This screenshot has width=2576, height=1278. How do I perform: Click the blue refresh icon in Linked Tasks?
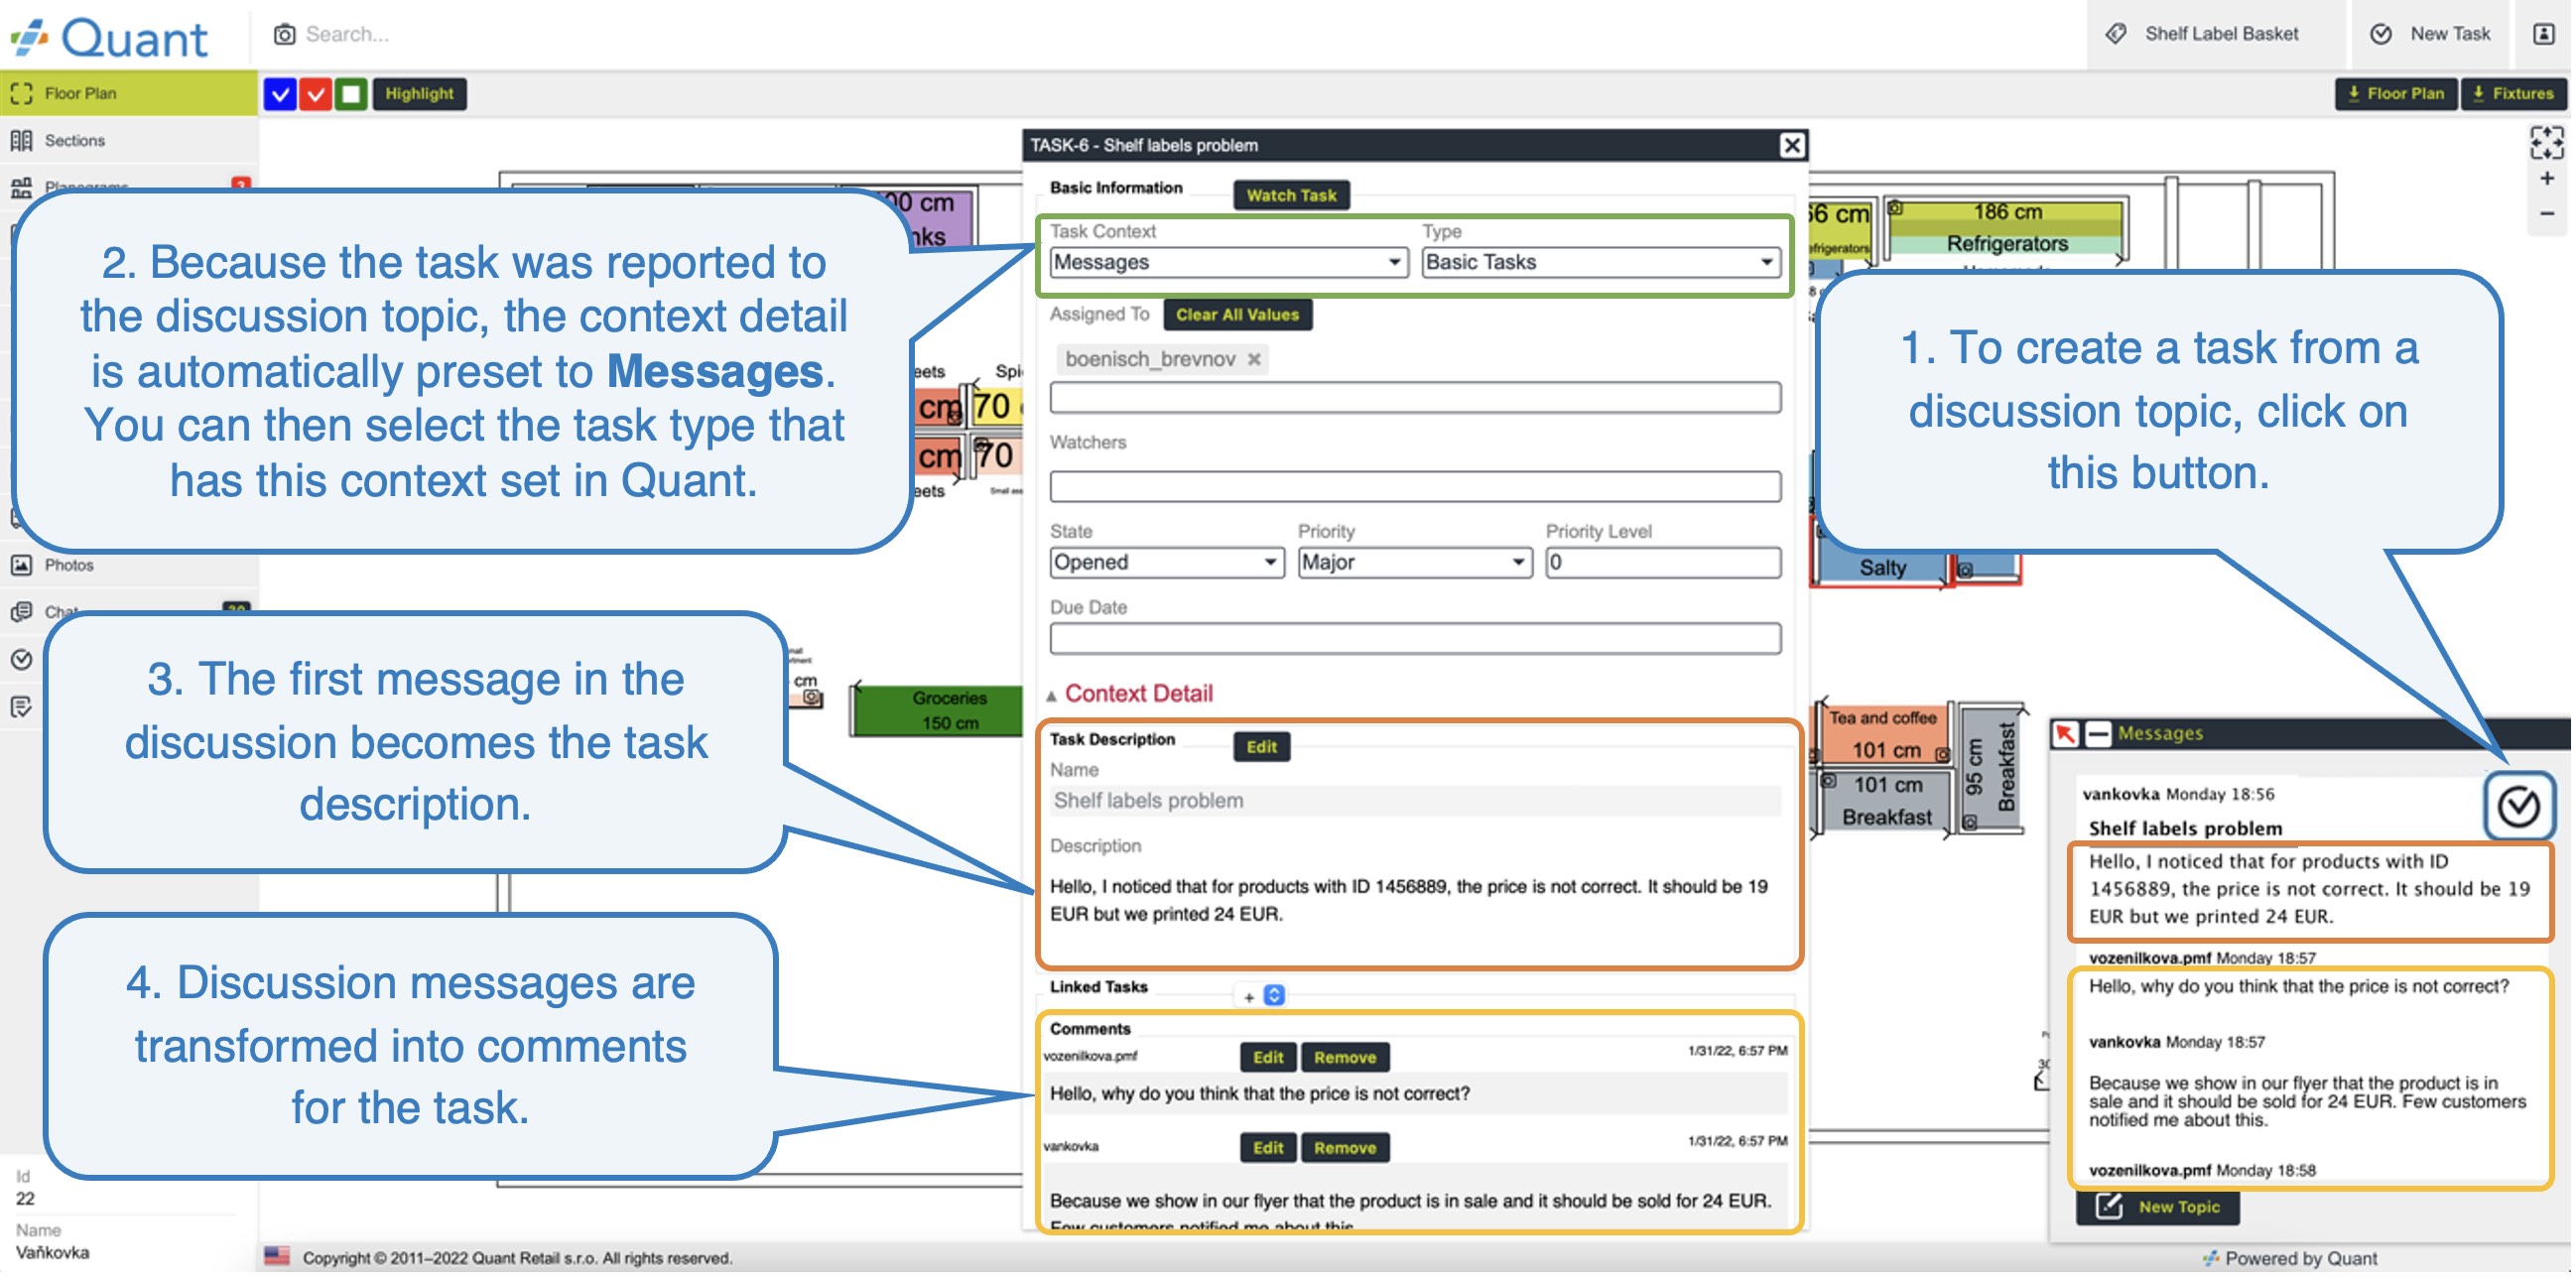(x=1276, y=997)
